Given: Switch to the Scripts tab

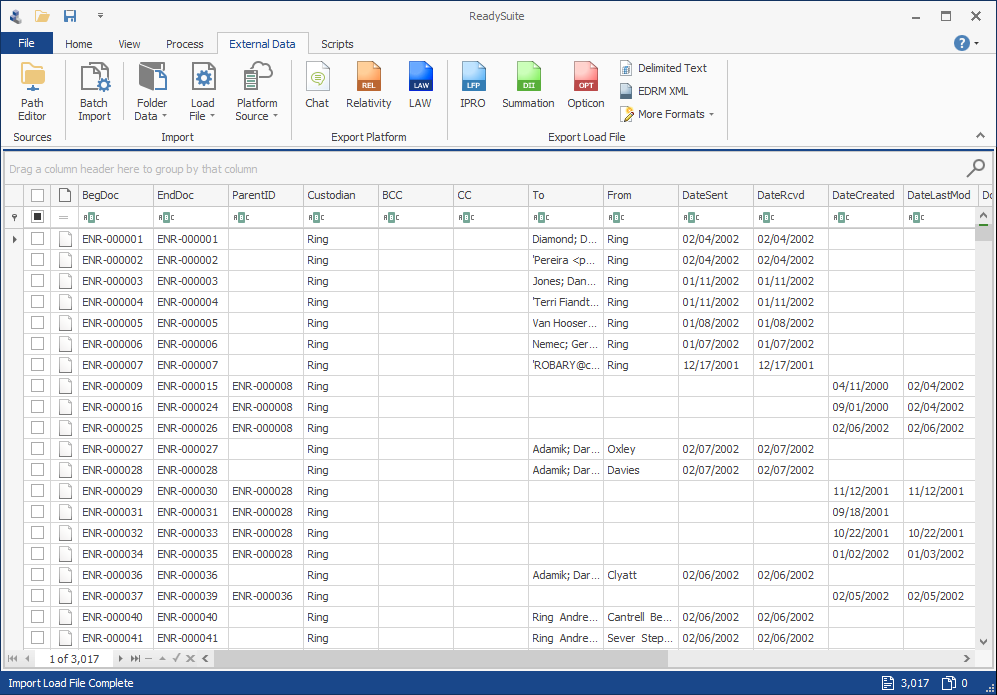Looking at the screenshot, I should (337, 44).
